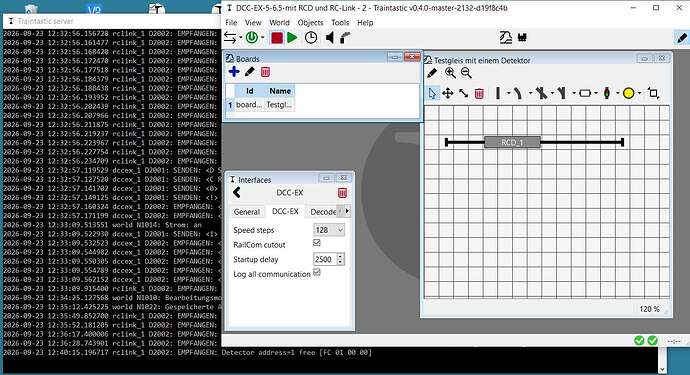Click the 120 % zoom status label
Screen dimensions: 690x375
click(650, 309)
